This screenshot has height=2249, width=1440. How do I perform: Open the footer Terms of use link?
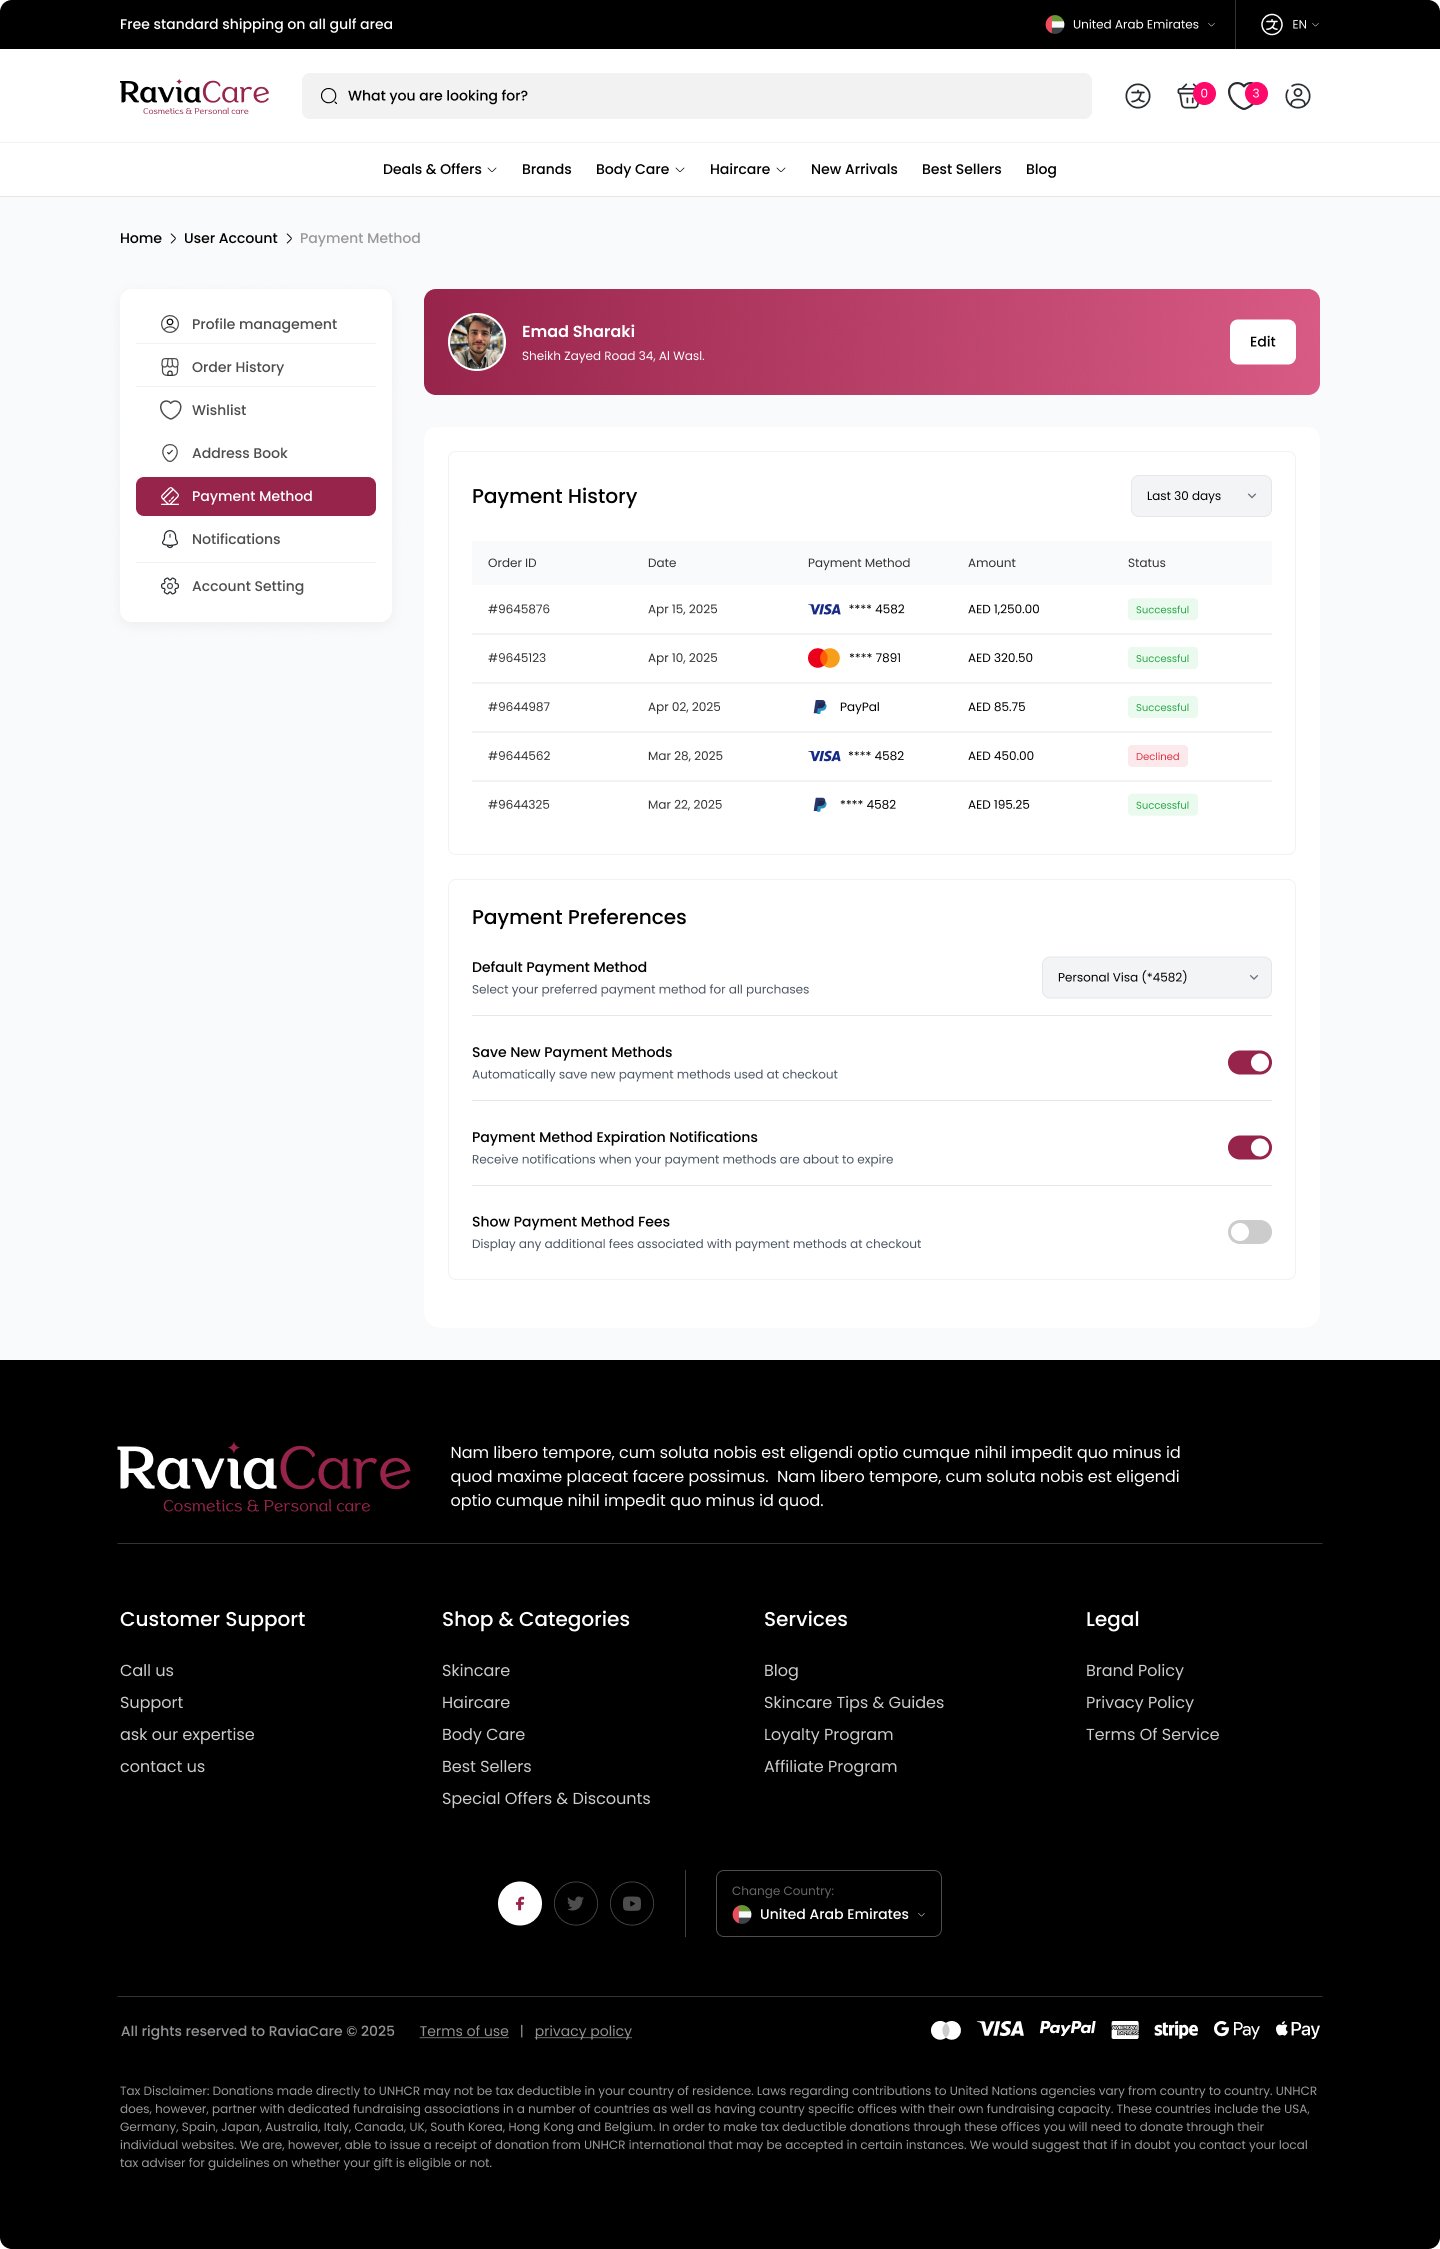point(464,2031)
